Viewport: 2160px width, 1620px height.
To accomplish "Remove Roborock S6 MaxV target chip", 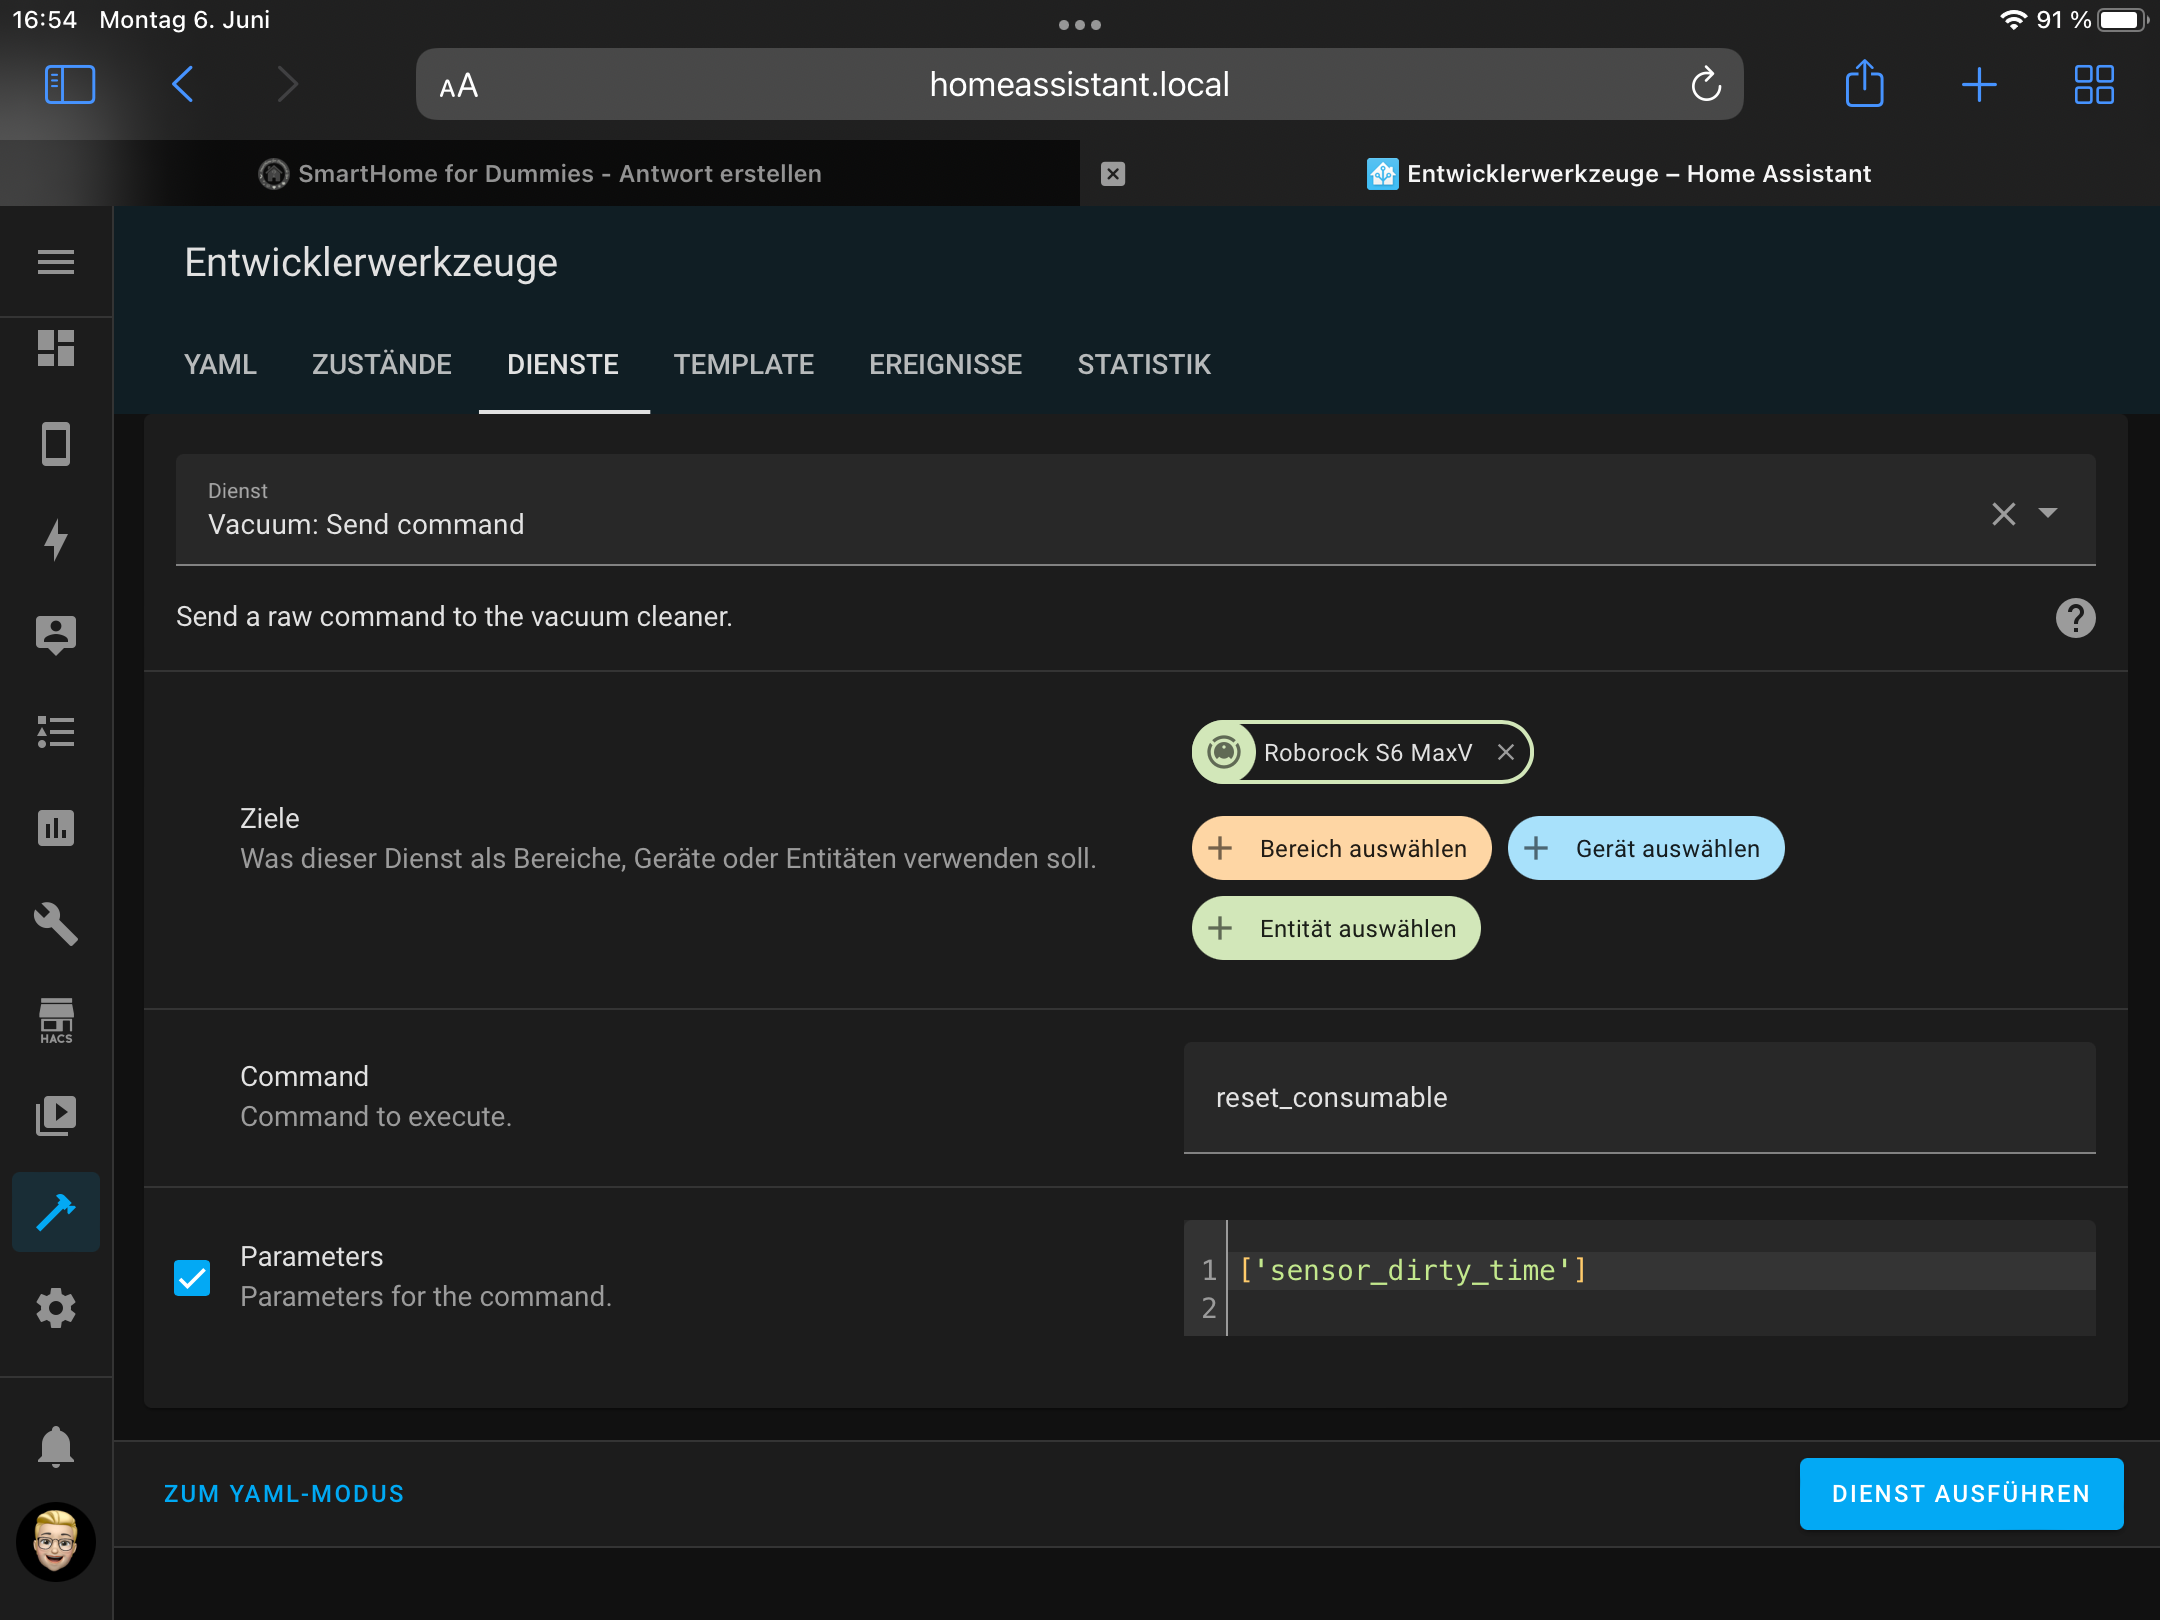I will click(x=1505, y=752).
